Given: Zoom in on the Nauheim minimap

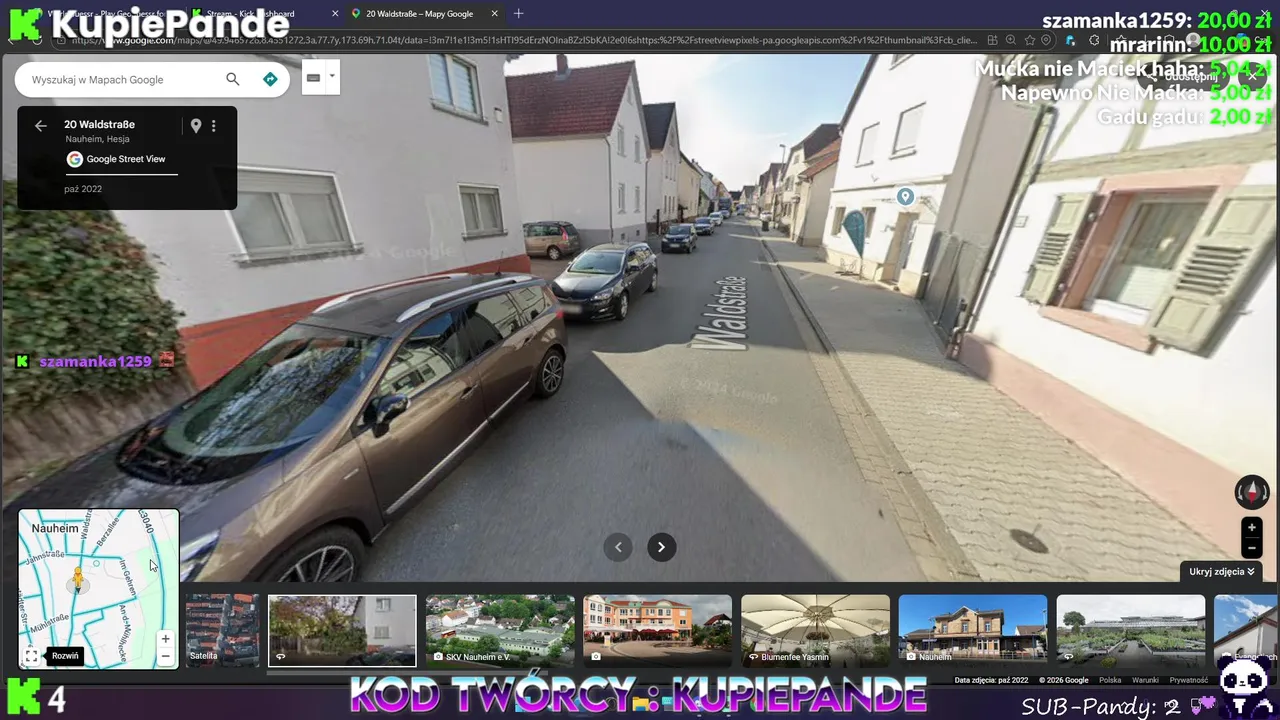Looking at the screenshot, I should click(x=165, y=639).
